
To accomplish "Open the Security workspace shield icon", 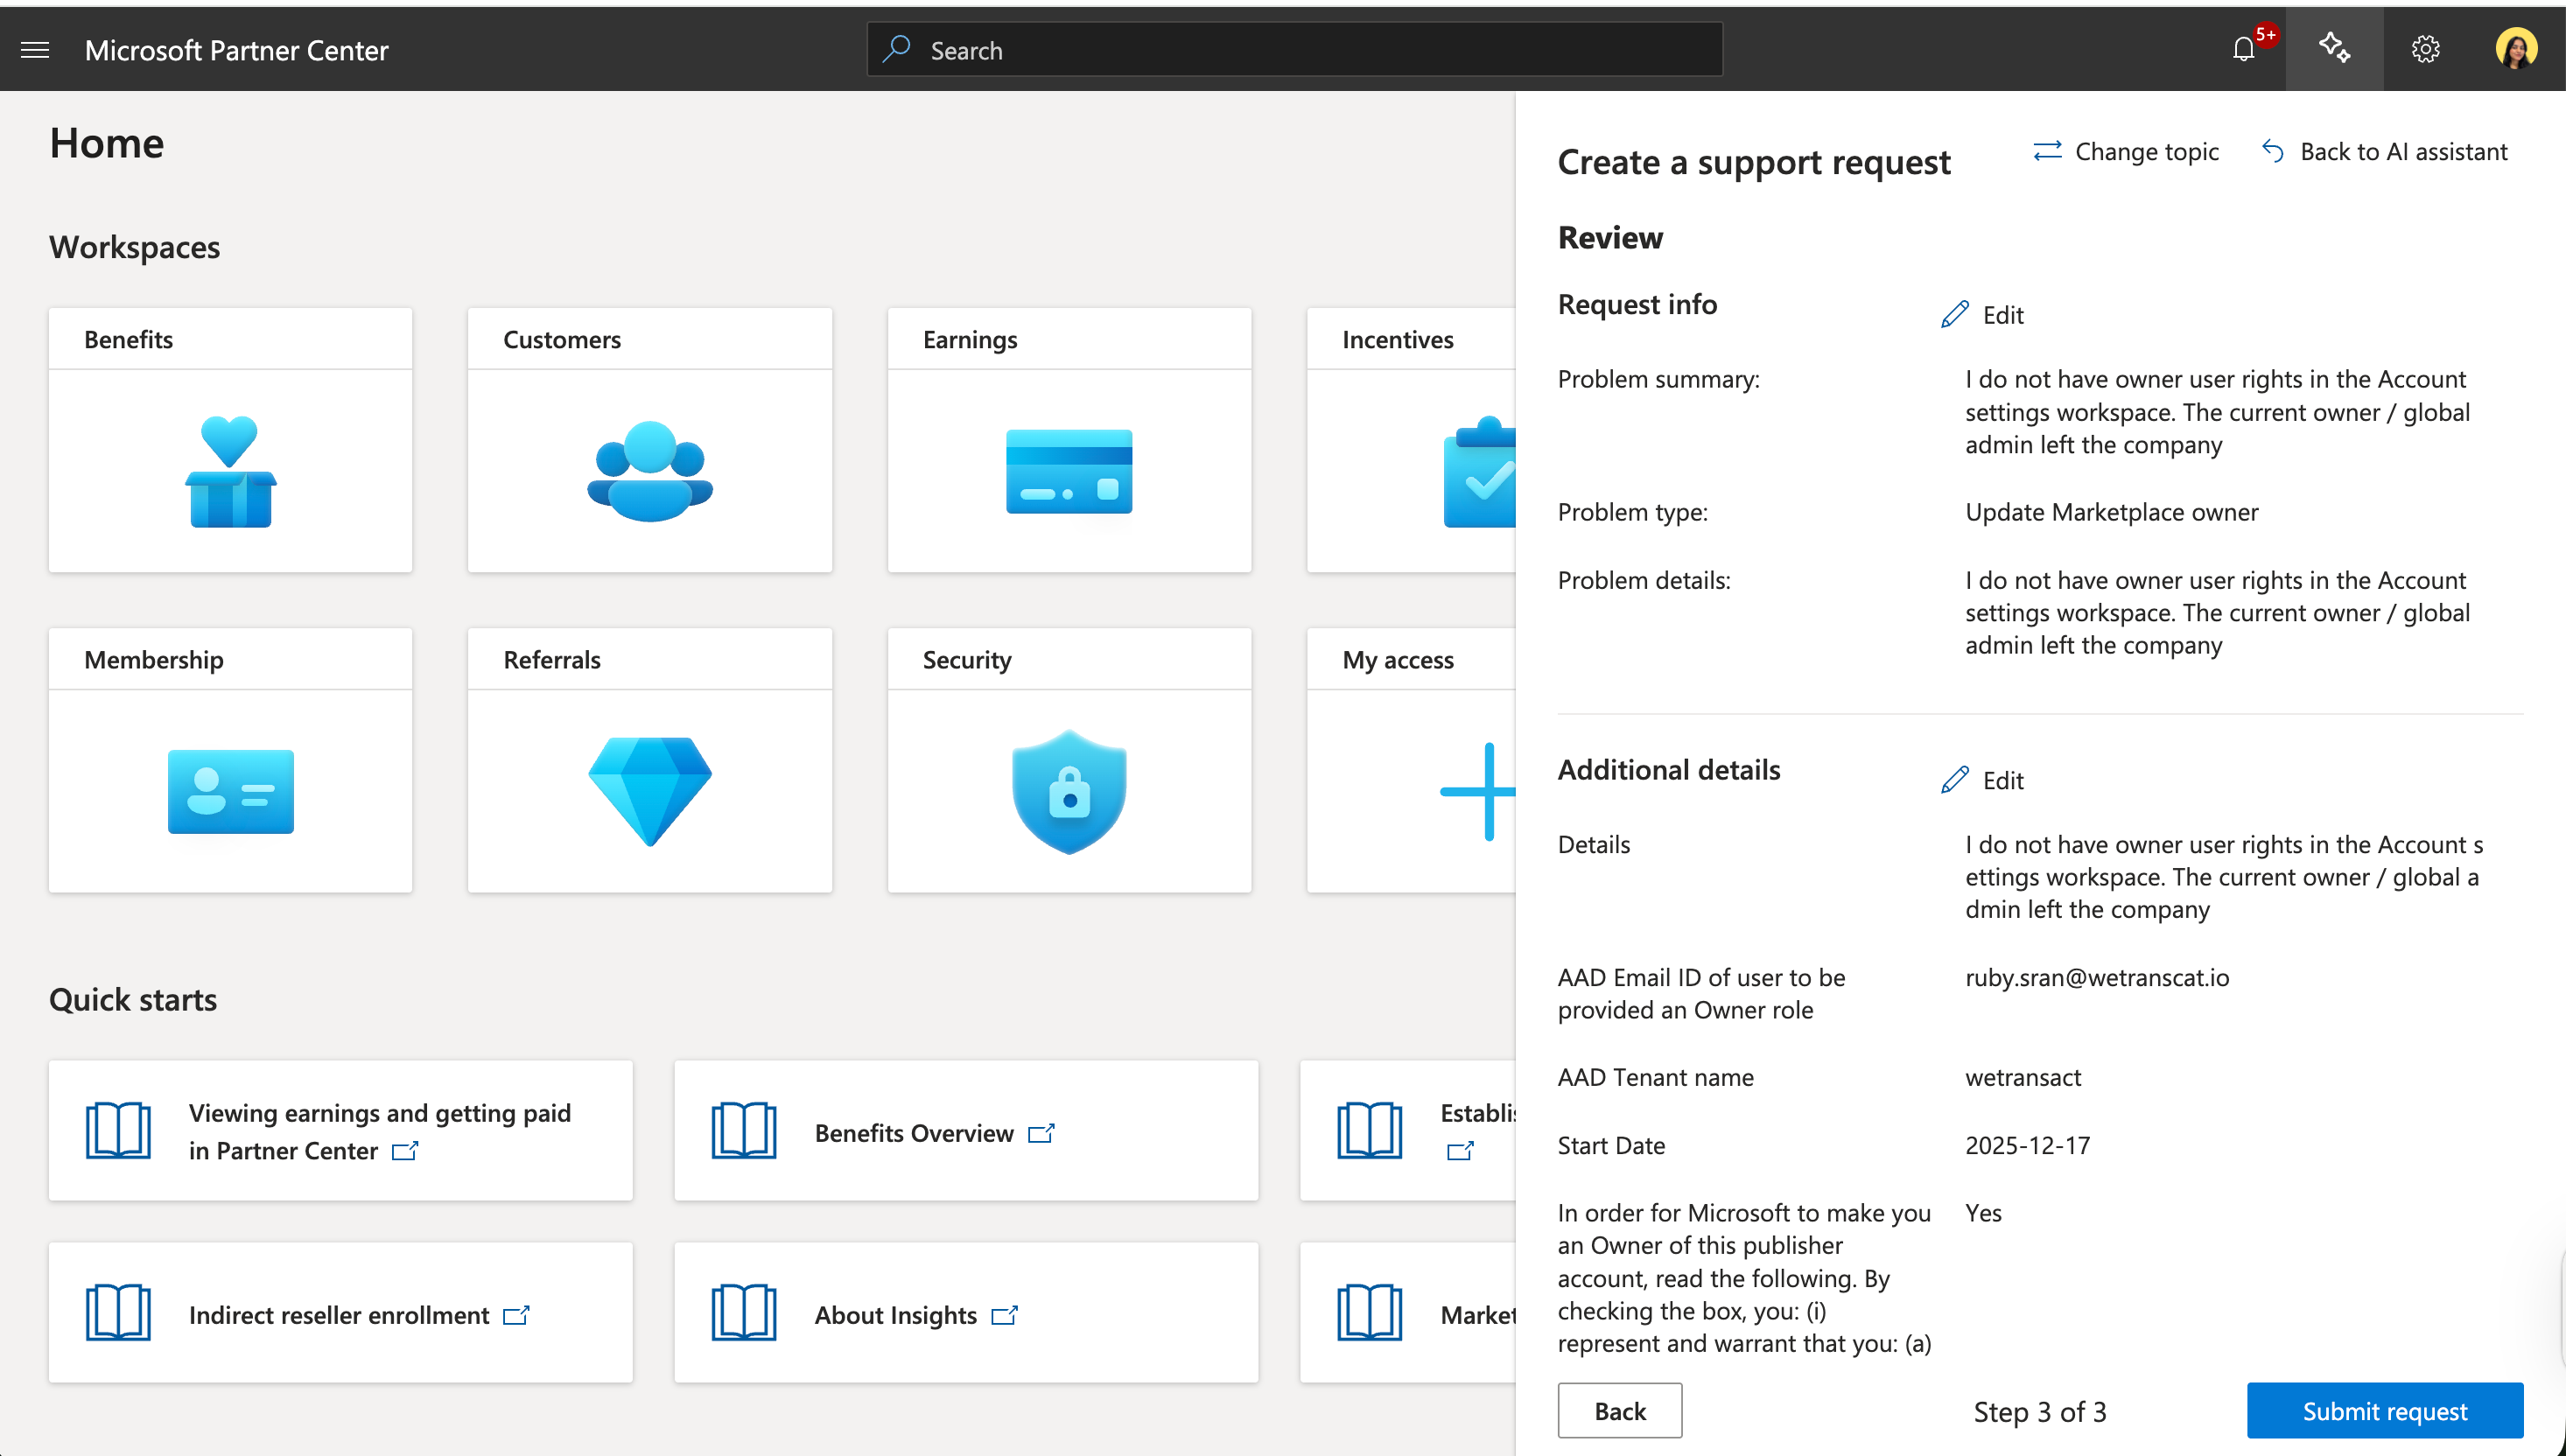I will tap(1069, 791).
